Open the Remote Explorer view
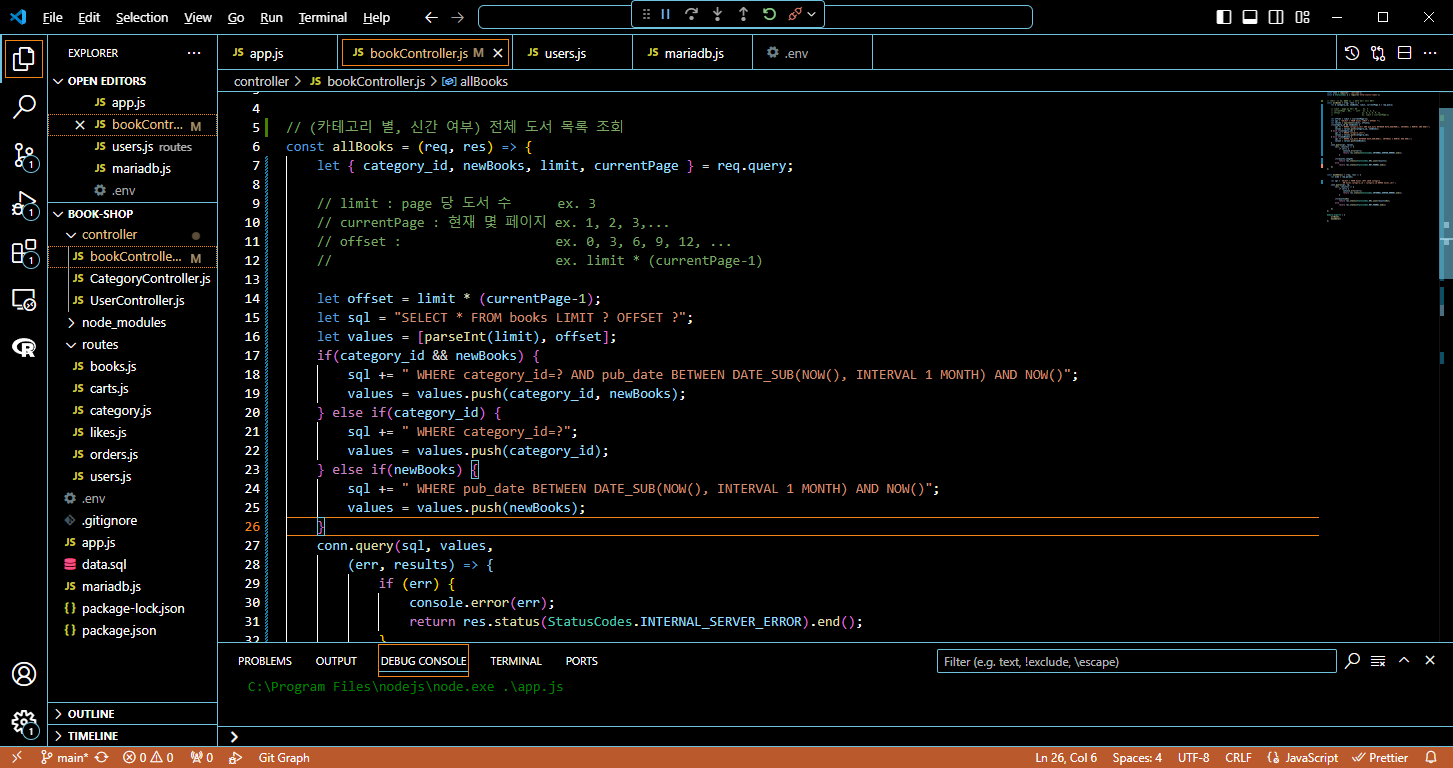1453x768 pixels. click(x=24, y=300)
